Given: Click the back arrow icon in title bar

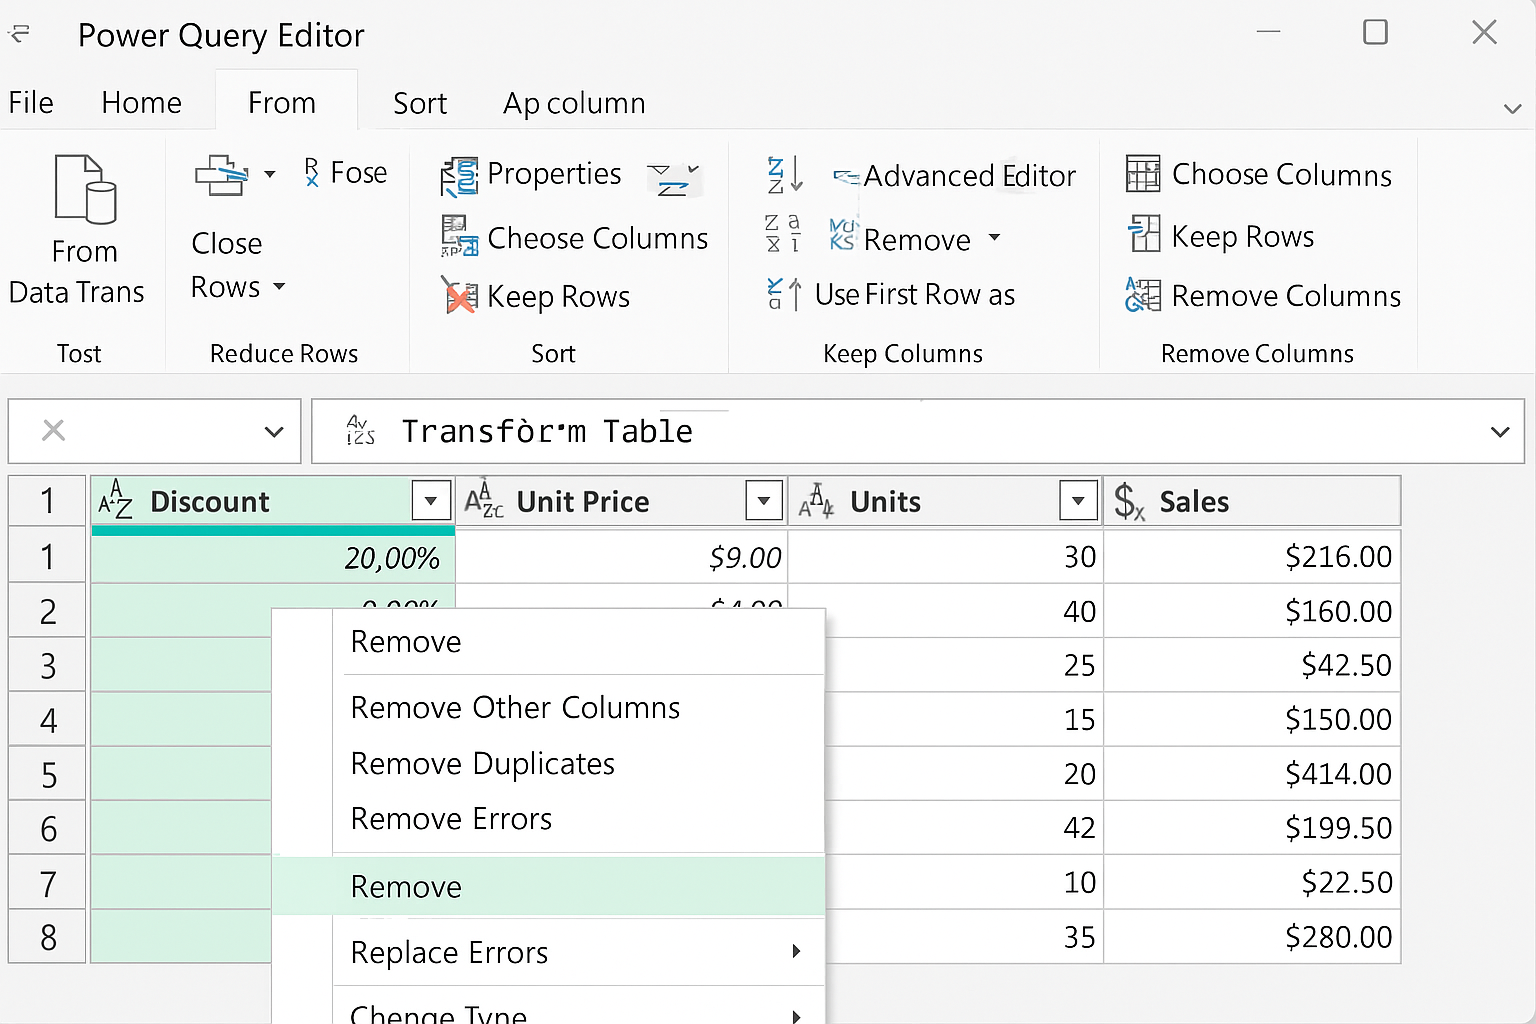Looking at the screenshot, I should (19, 35).
